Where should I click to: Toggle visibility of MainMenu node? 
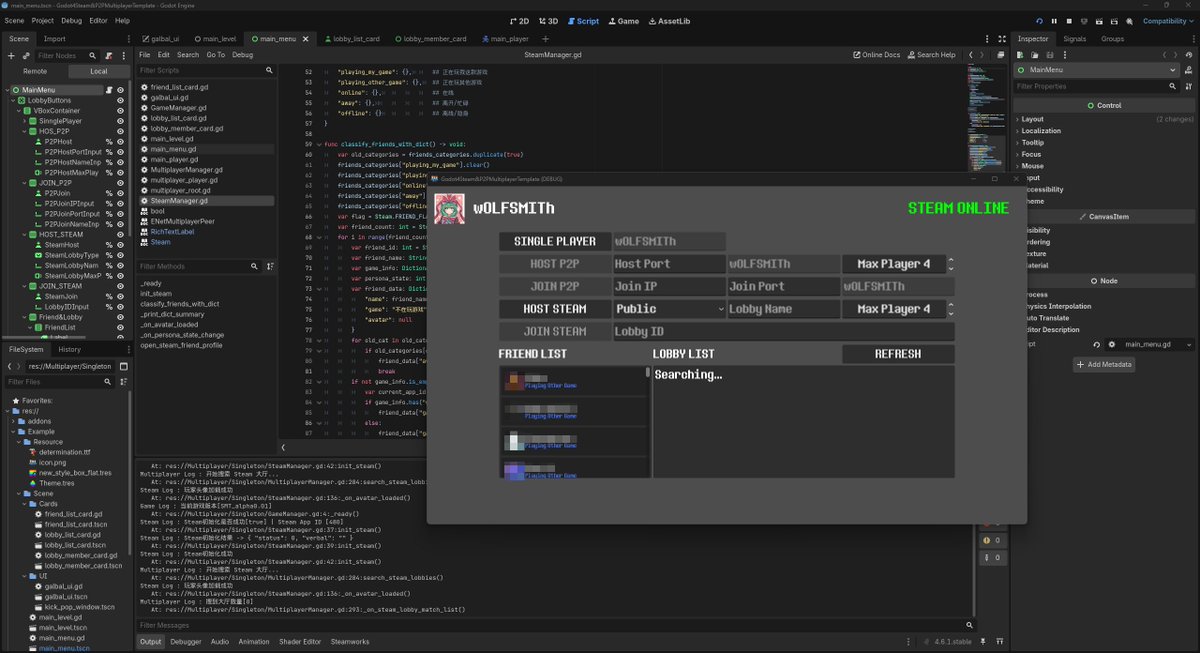point(120,90)
